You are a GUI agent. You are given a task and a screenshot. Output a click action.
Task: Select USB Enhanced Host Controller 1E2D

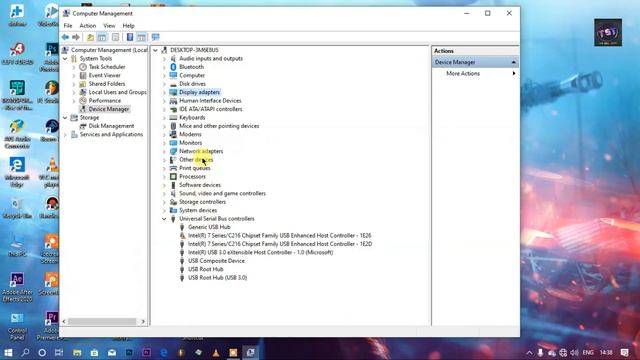[280, 244]
